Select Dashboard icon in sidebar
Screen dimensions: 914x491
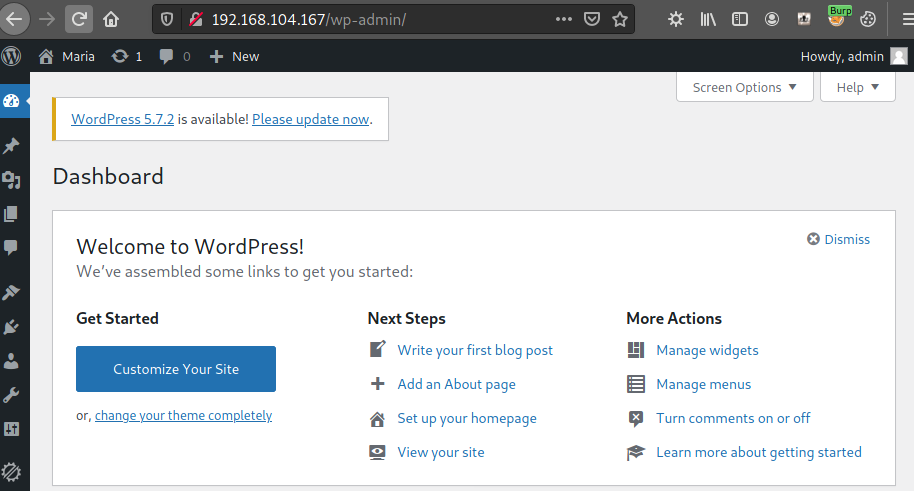(12, 101)
